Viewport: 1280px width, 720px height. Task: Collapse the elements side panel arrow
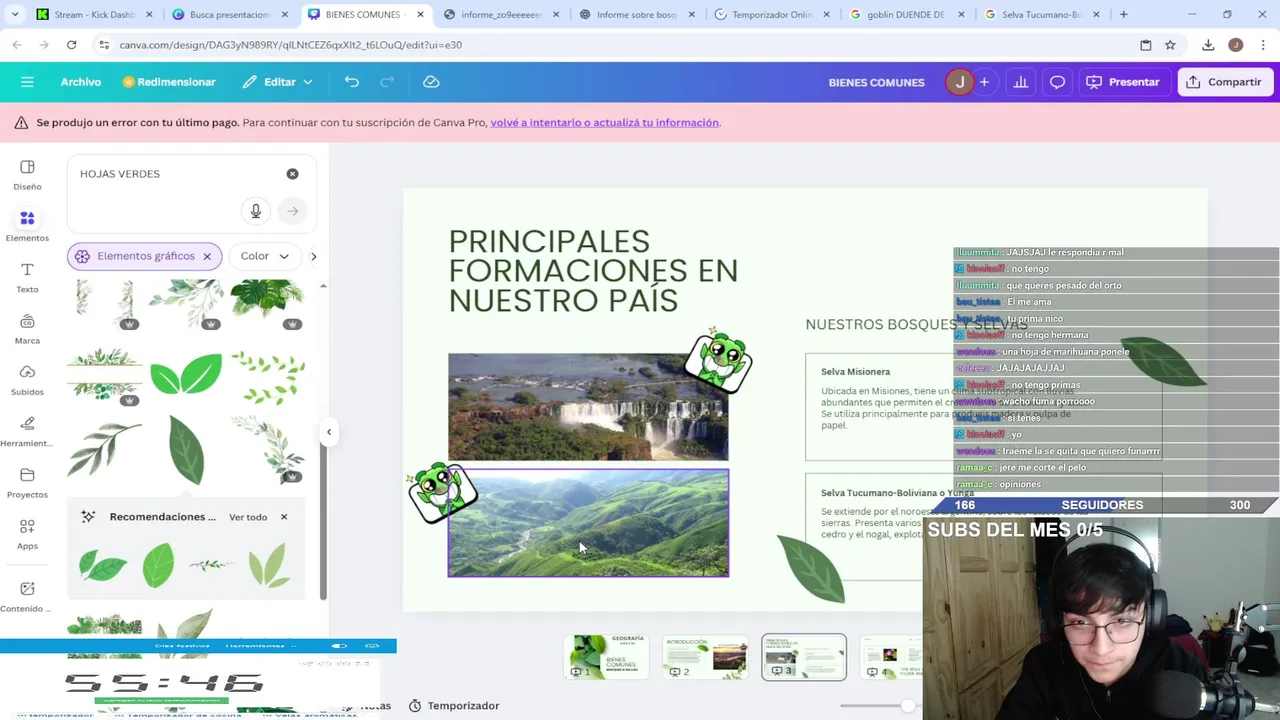[328, 432]
